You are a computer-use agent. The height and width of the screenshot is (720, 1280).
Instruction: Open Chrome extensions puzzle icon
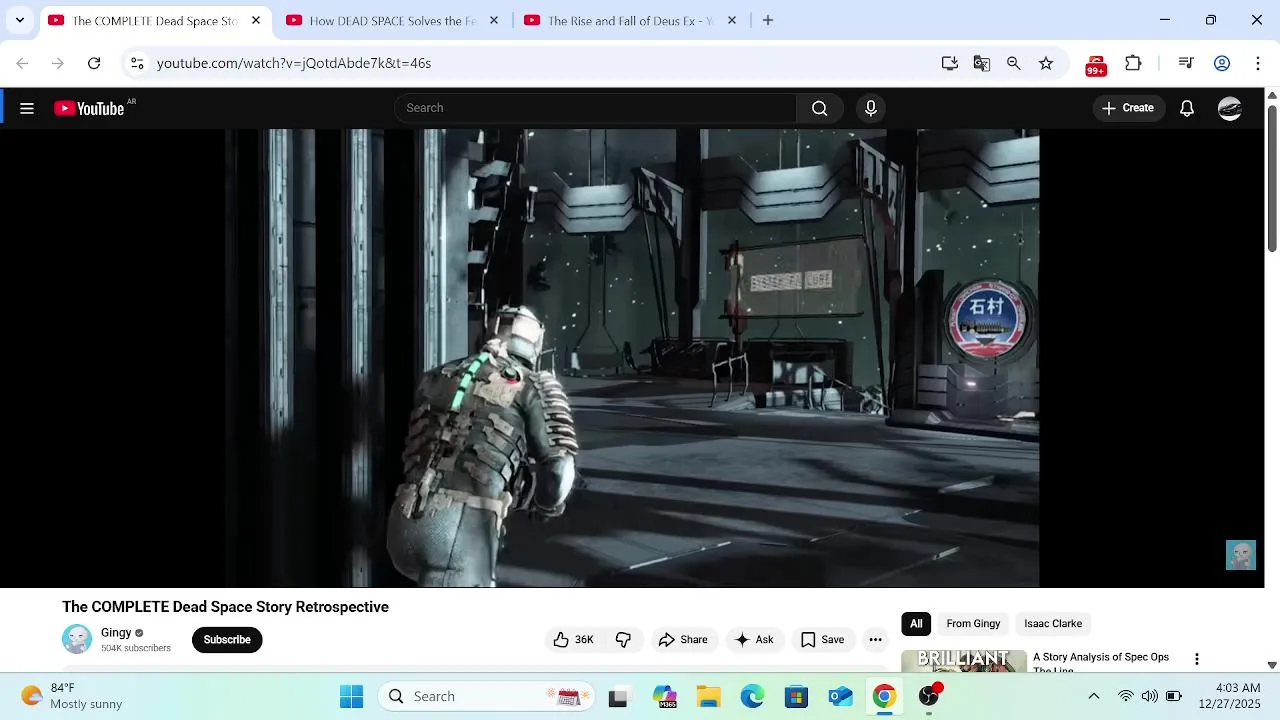(x=1133, y=63)
